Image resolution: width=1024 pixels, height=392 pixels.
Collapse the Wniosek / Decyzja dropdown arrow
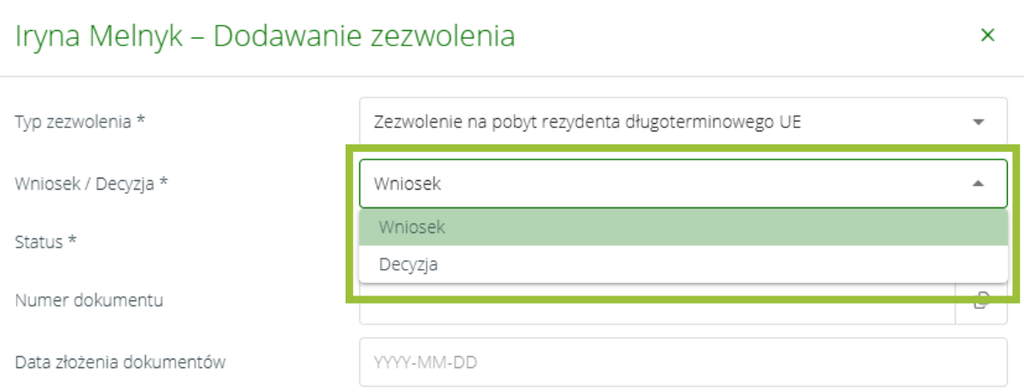pyautogui.click(x=978, y=184)
